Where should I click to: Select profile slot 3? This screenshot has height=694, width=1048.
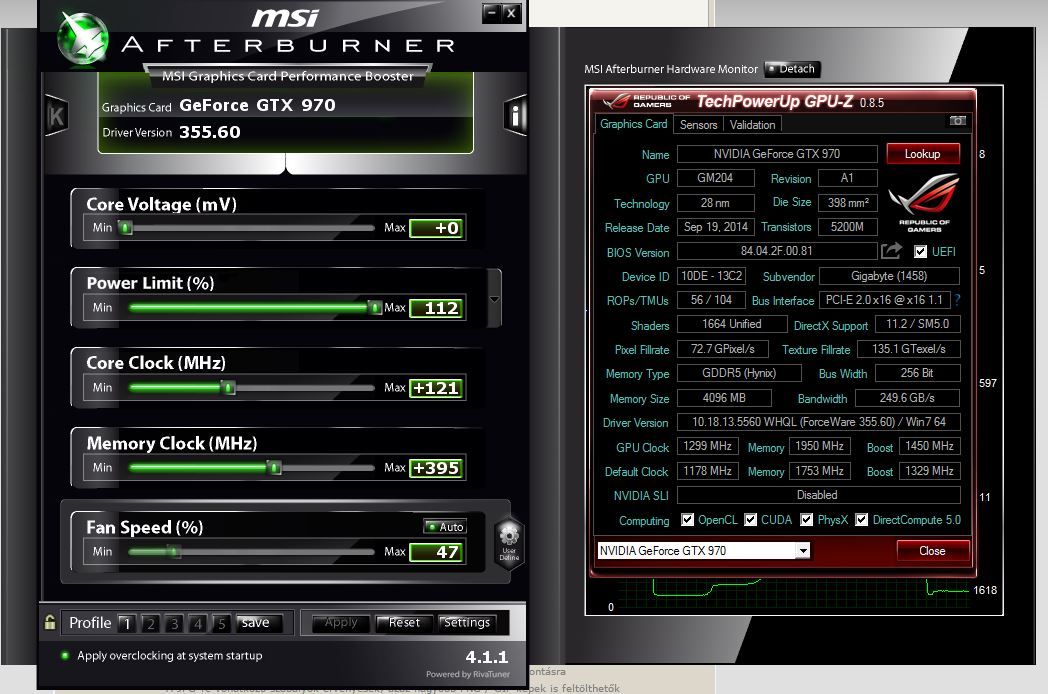pos(174,623)
